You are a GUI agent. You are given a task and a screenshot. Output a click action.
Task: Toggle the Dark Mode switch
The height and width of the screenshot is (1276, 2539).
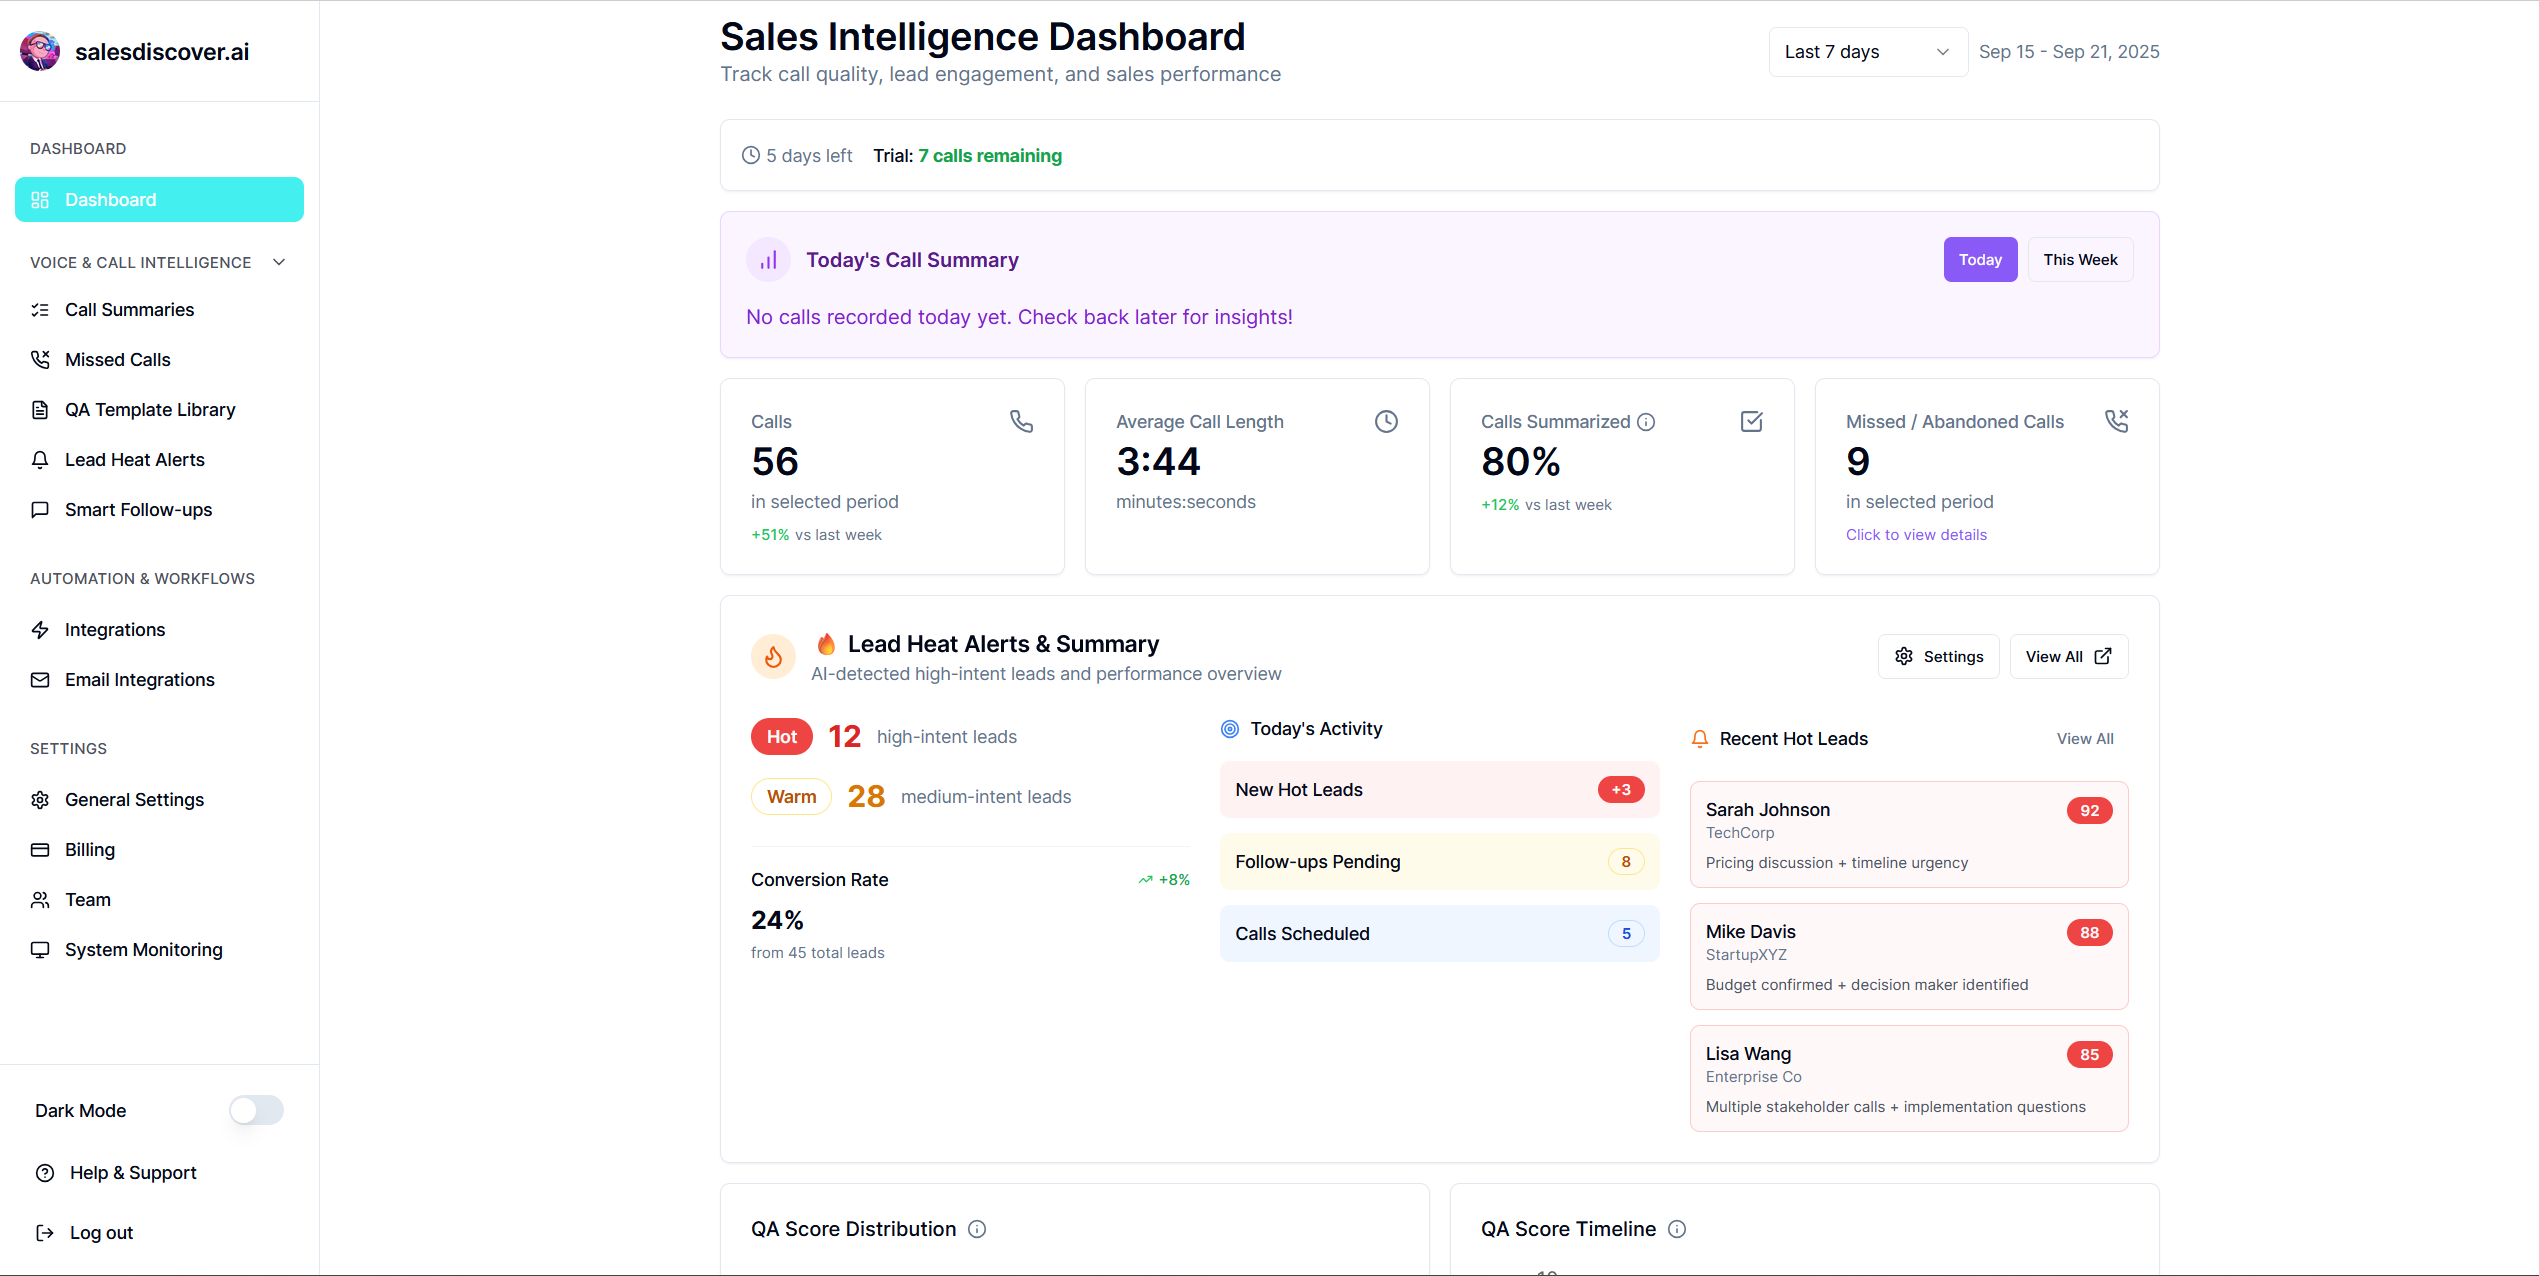coord(256,1110)
